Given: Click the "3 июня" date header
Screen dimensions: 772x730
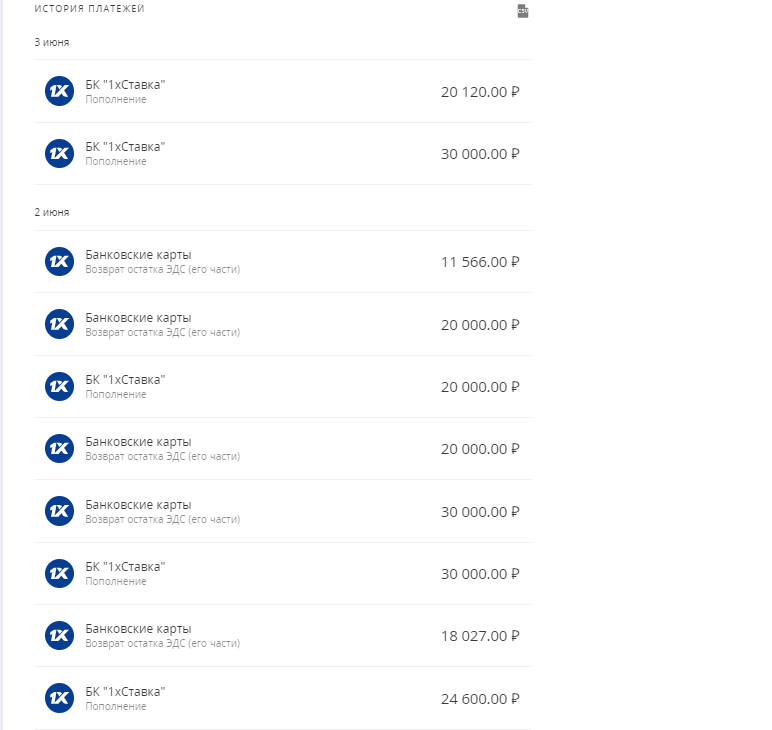Looking at the screenshot, I should (x=52, y=42).
